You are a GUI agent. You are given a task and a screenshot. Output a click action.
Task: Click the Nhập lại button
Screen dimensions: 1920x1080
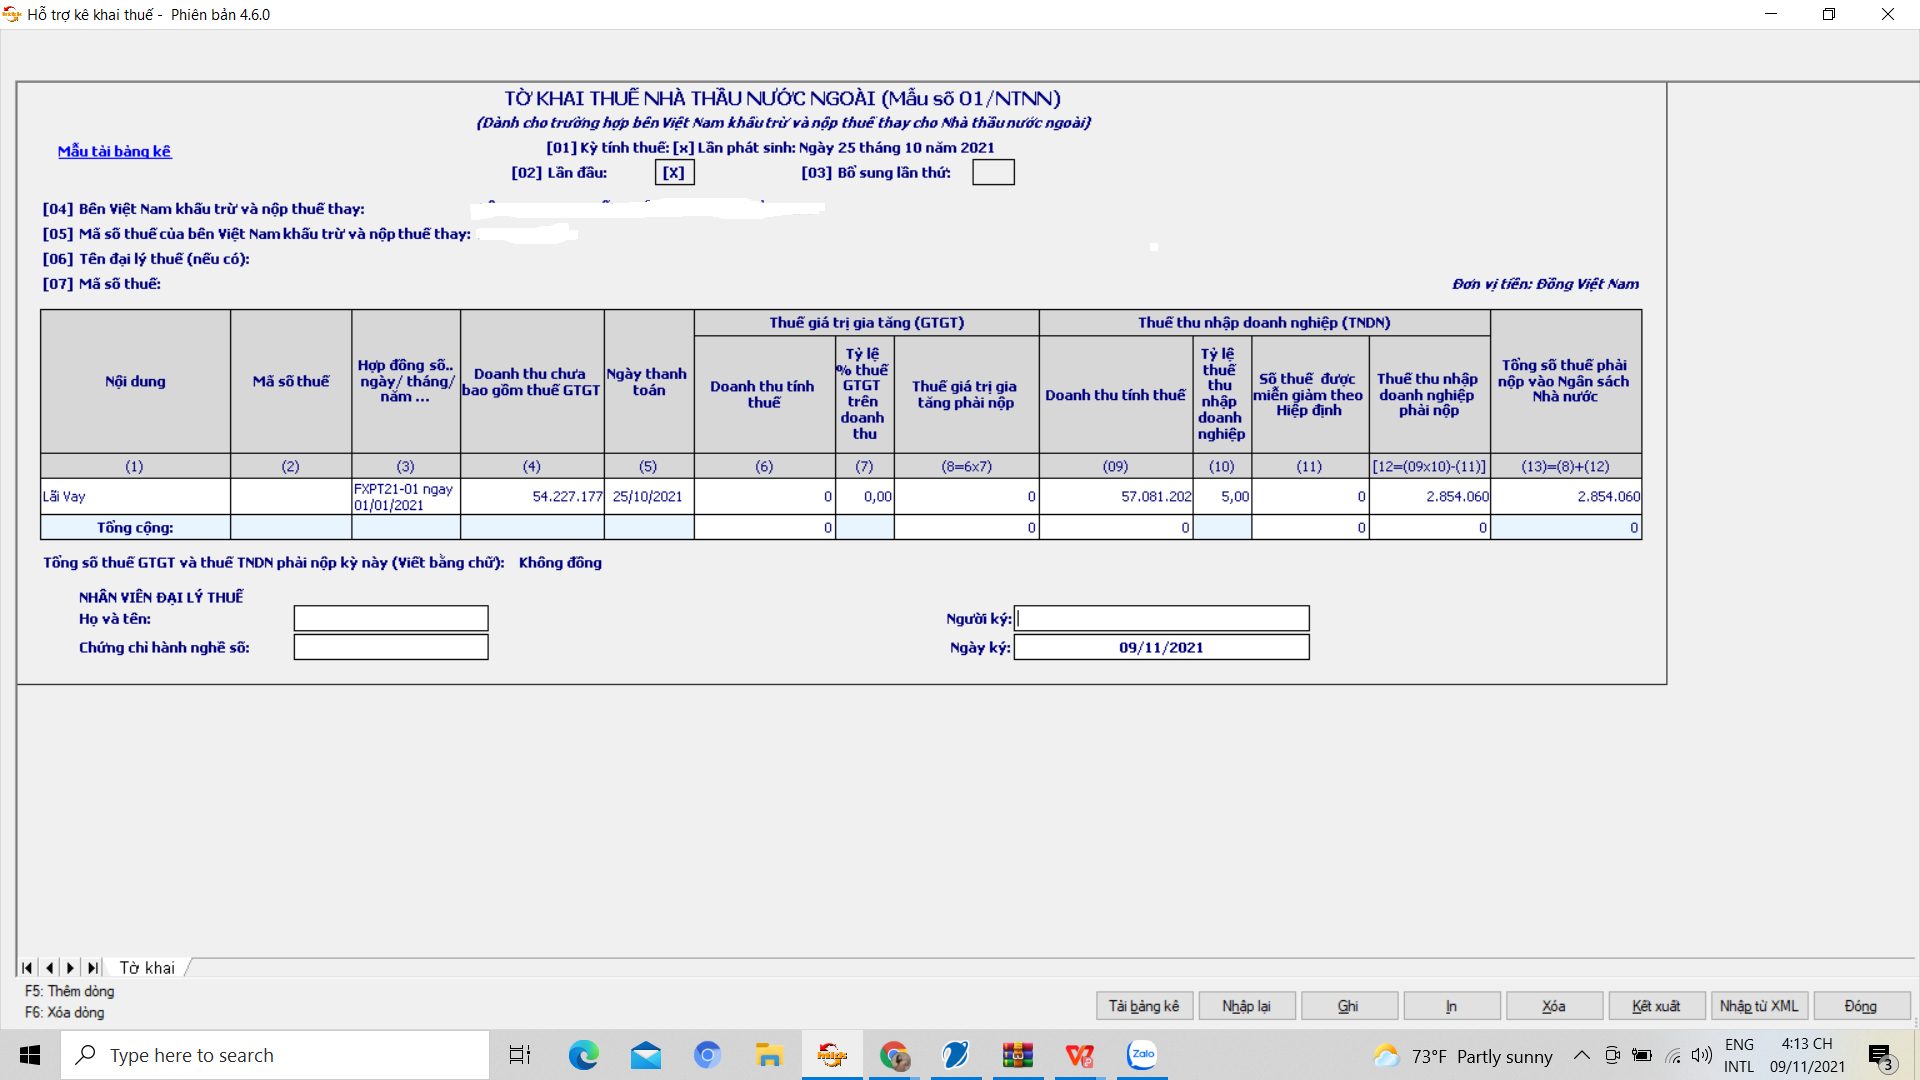point(1246,1006)
